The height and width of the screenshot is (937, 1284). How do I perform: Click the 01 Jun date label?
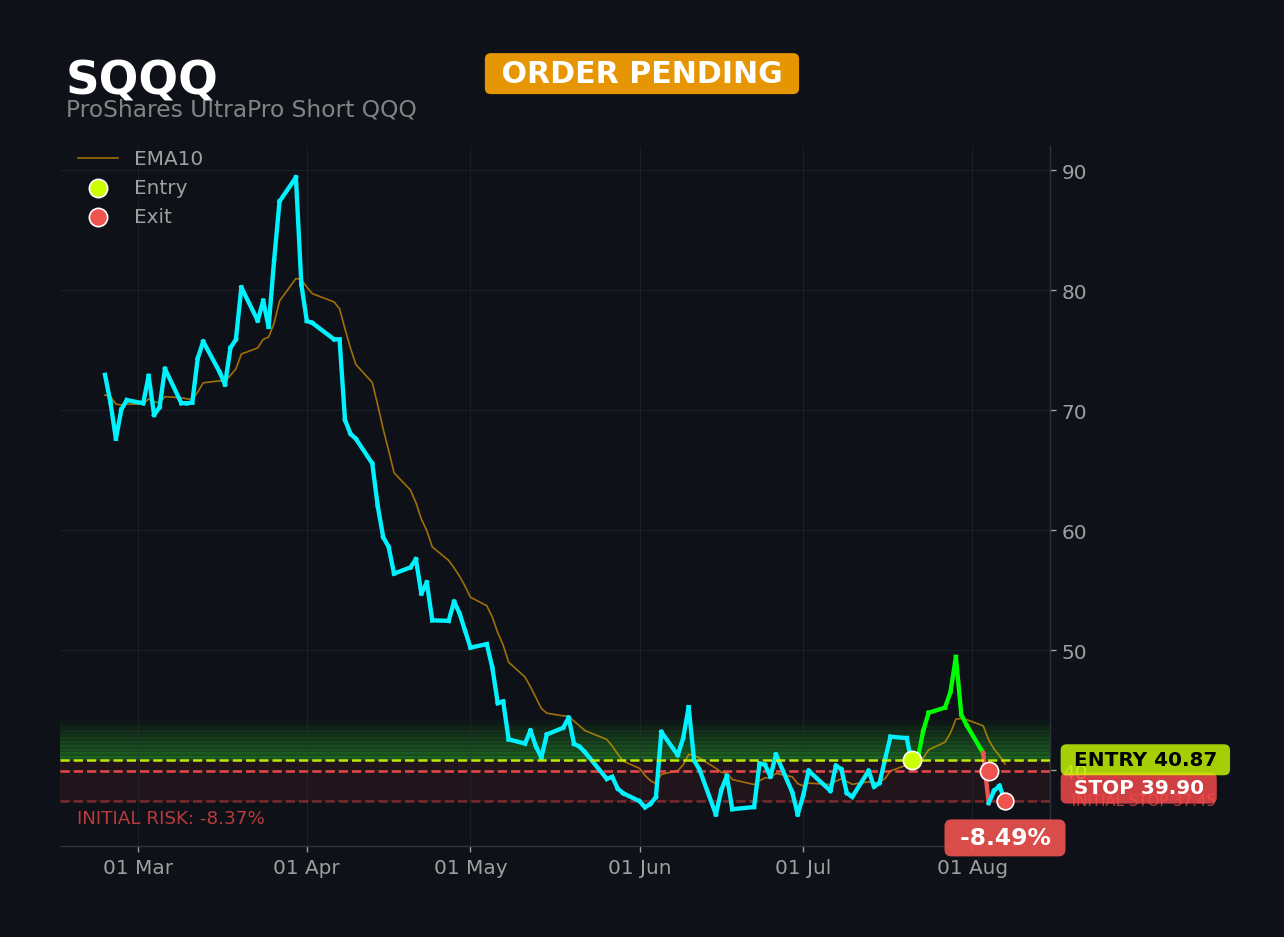[x=640, y=868]
